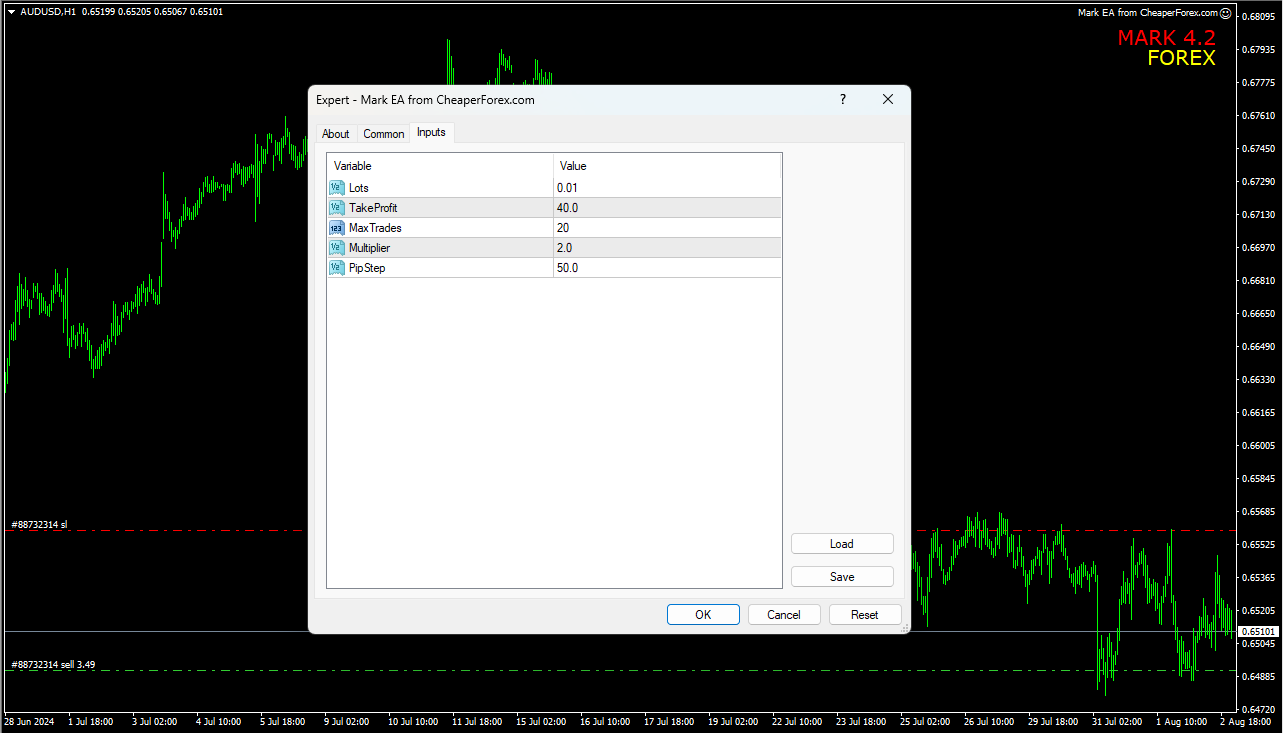1283x733 pixels.
Task: Load an input settings file
Action: click(x=842, y=544)
